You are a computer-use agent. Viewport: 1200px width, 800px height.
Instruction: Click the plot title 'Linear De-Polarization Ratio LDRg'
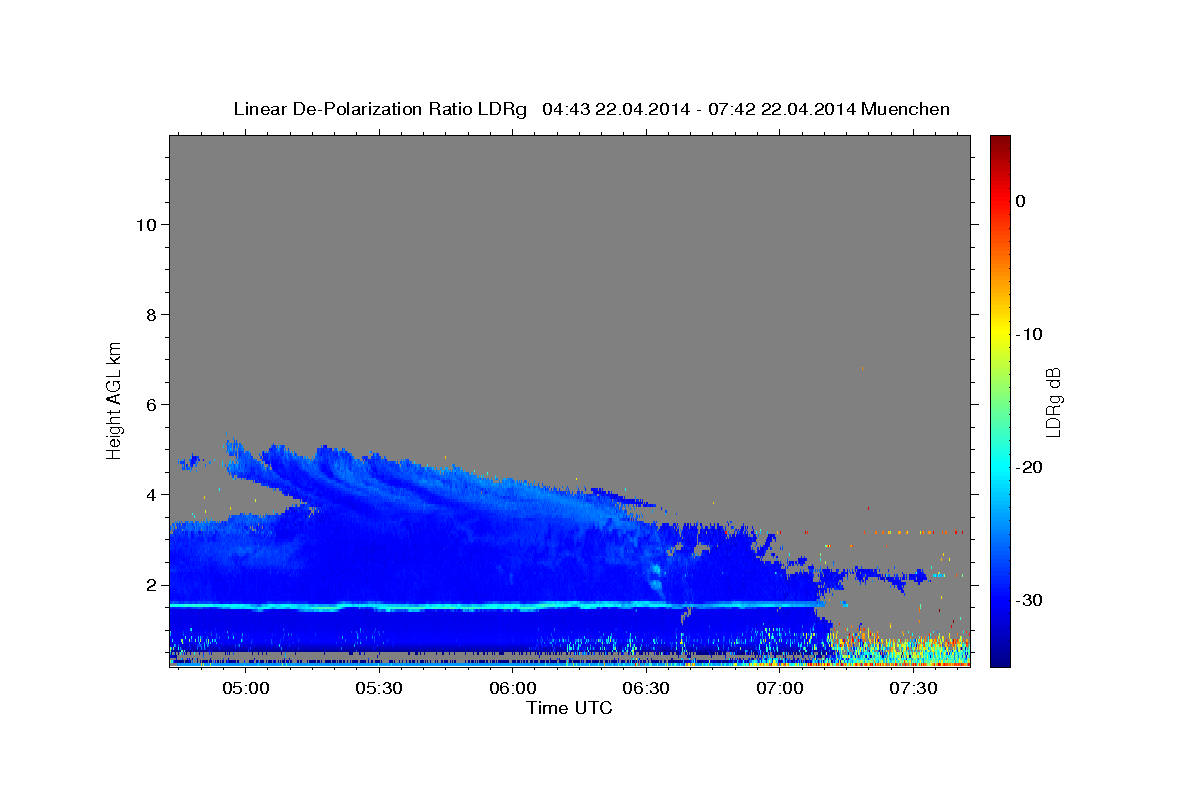pyautogui.click(x=379, y=109)
